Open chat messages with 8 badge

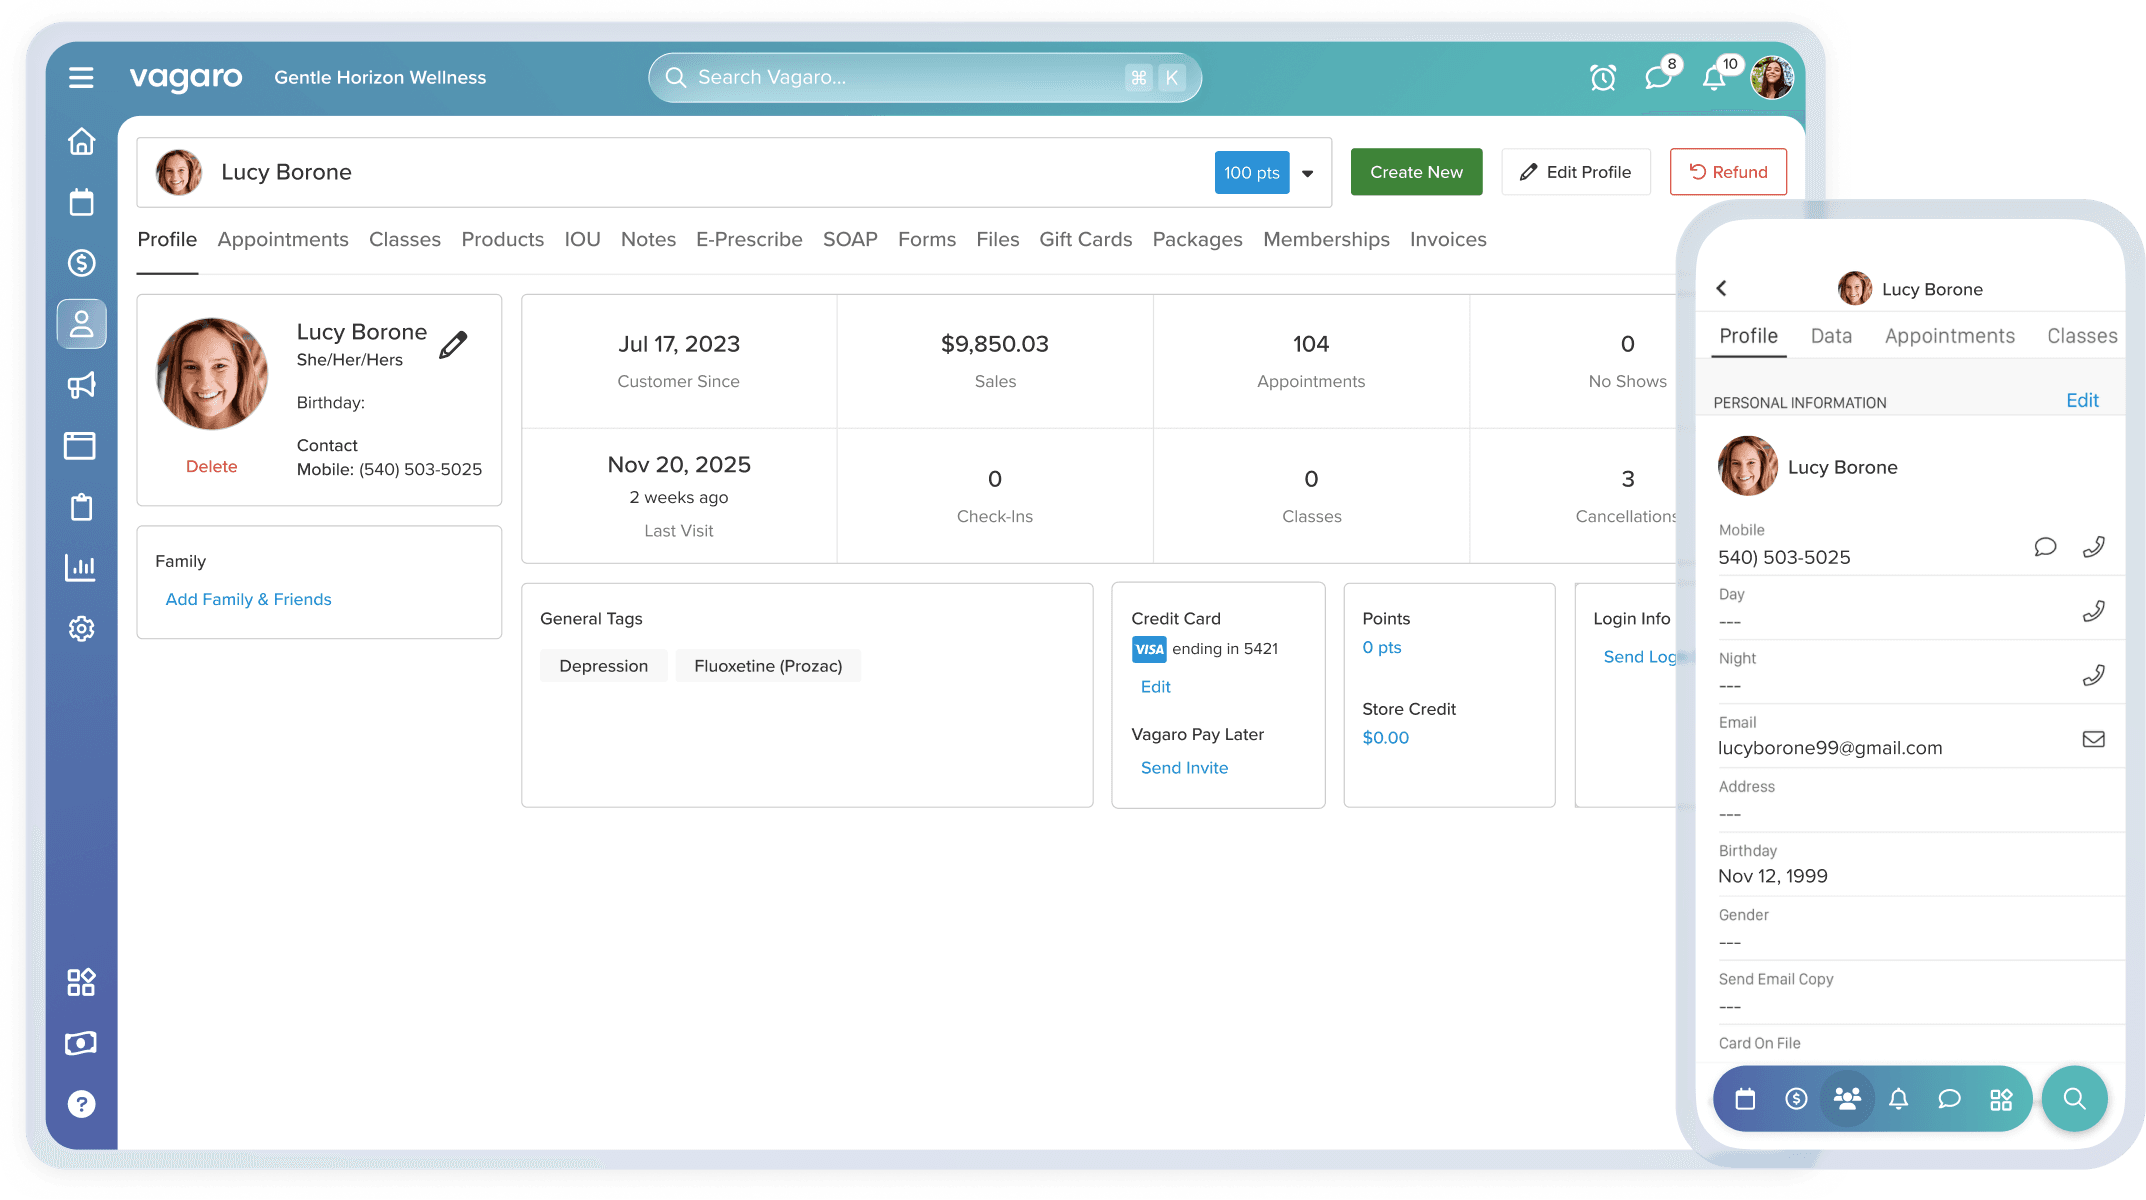coord(1659,77)
